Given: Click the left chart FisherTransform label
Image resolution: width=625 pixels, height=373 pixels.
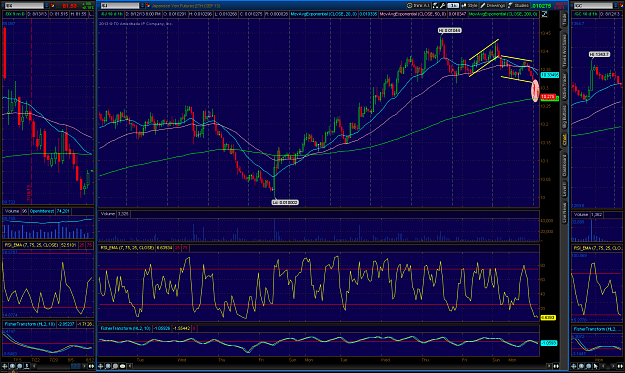Looking at the screenshot, I should pos(30,324).
